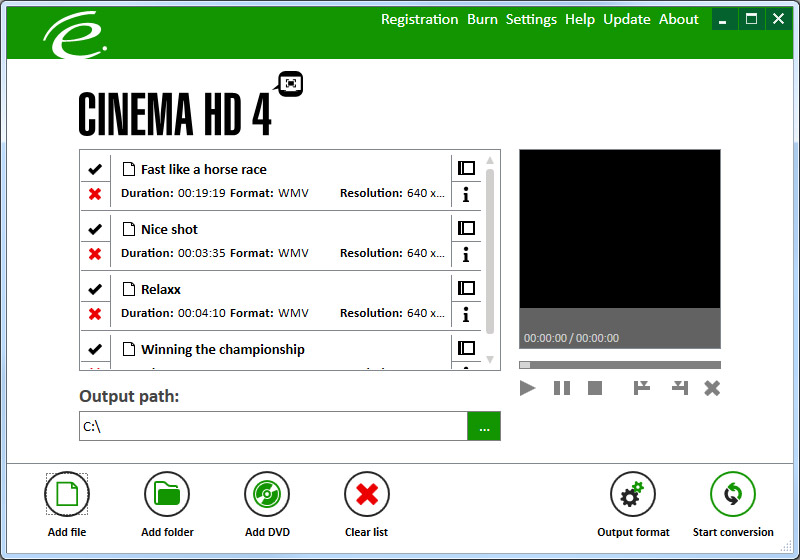Open the About menu item
Viewport: 800px width, 560px height.
[679, 19]
